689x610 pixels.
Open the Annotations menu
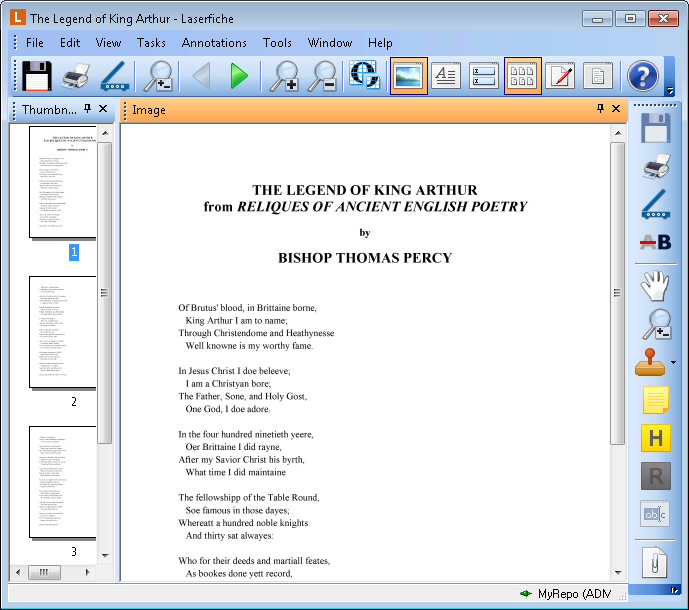click(214, 43)
